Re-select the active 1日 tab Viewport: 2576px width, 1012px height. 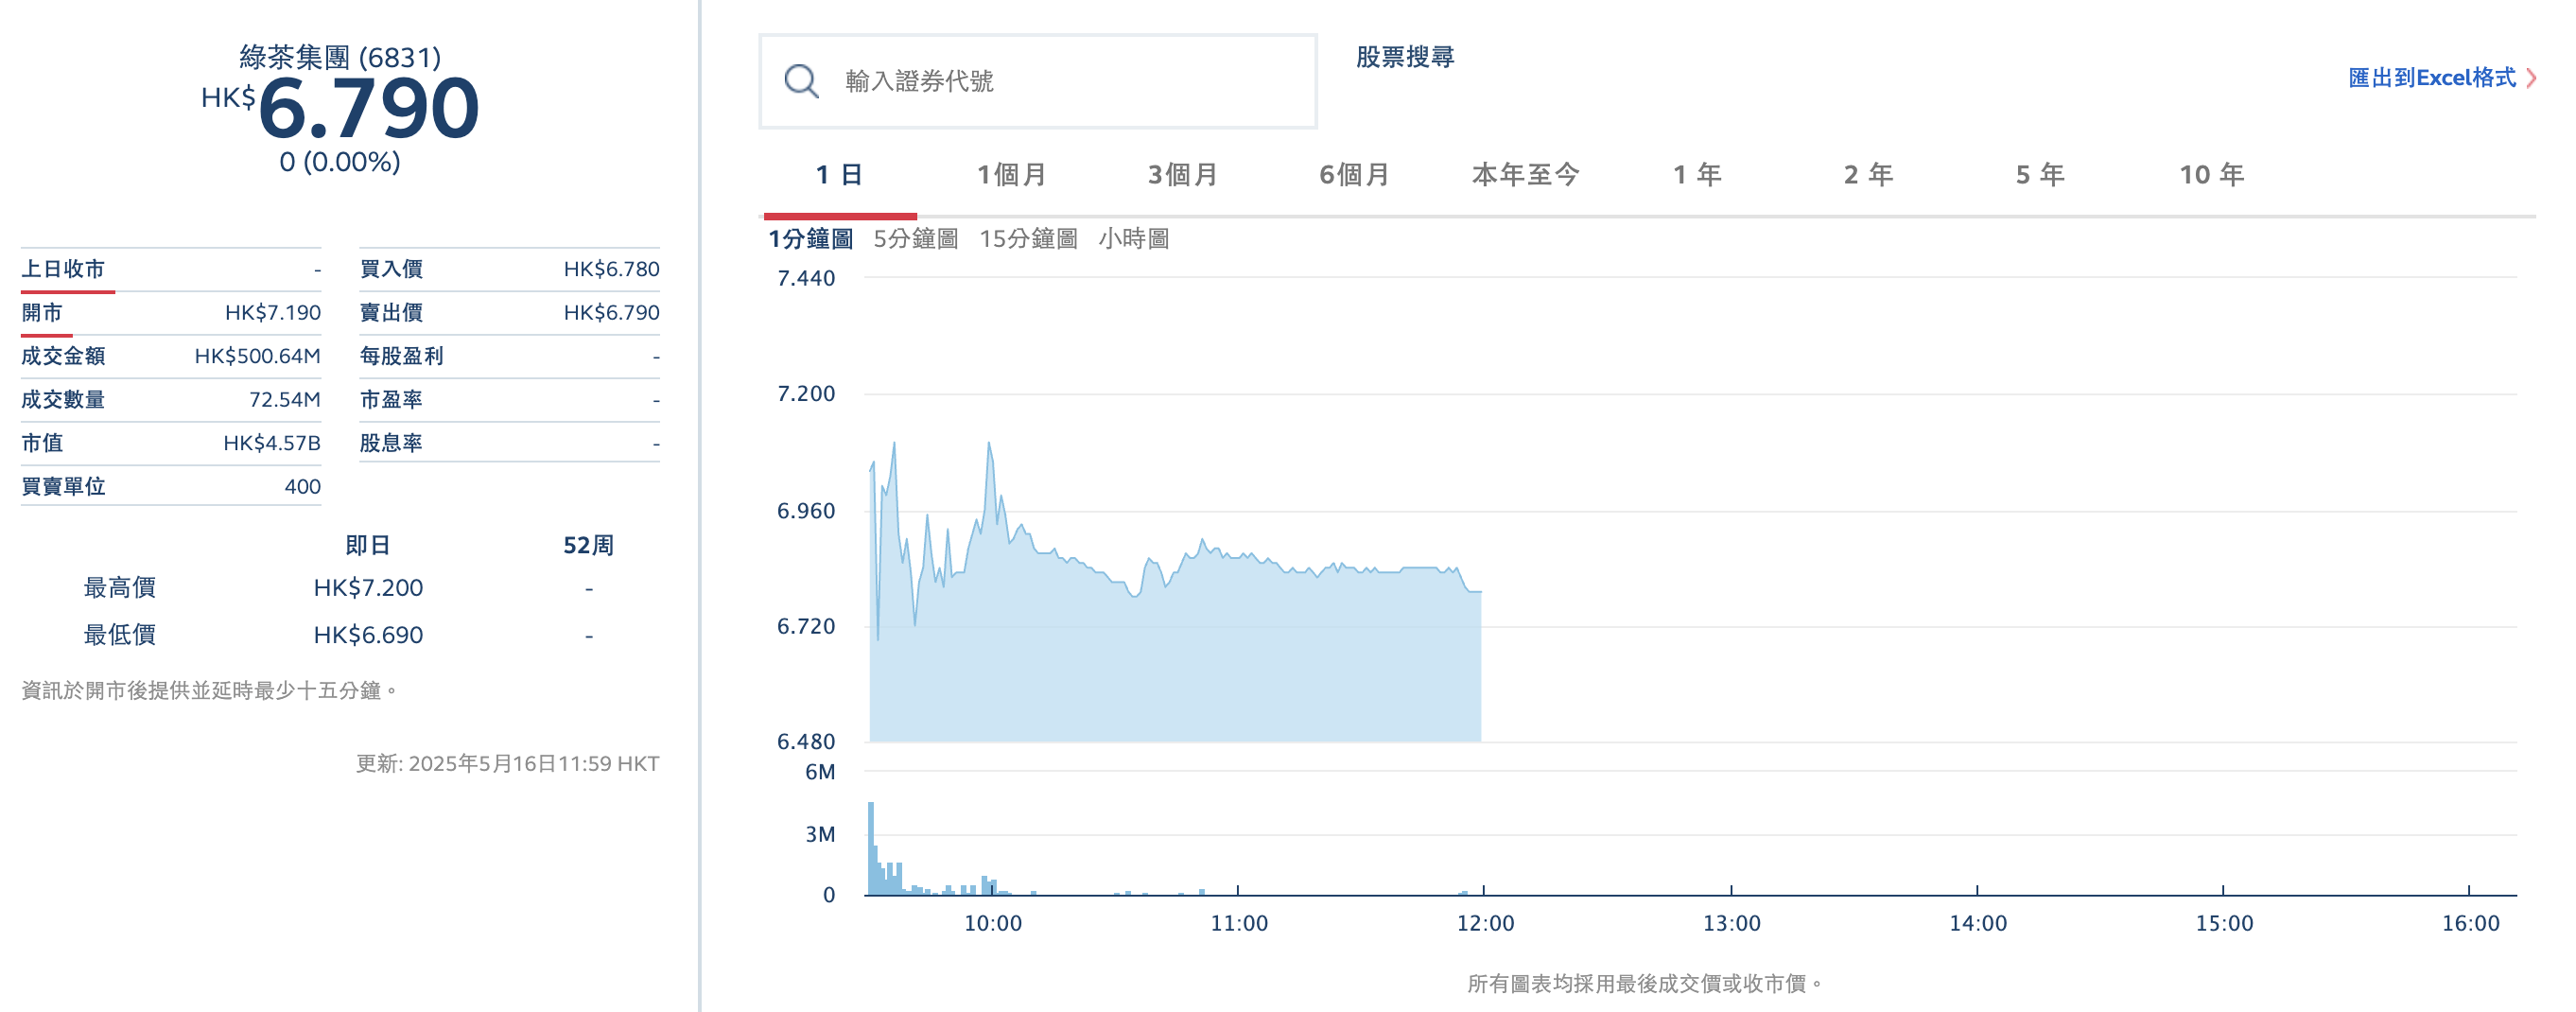click(x=840, y=174)
